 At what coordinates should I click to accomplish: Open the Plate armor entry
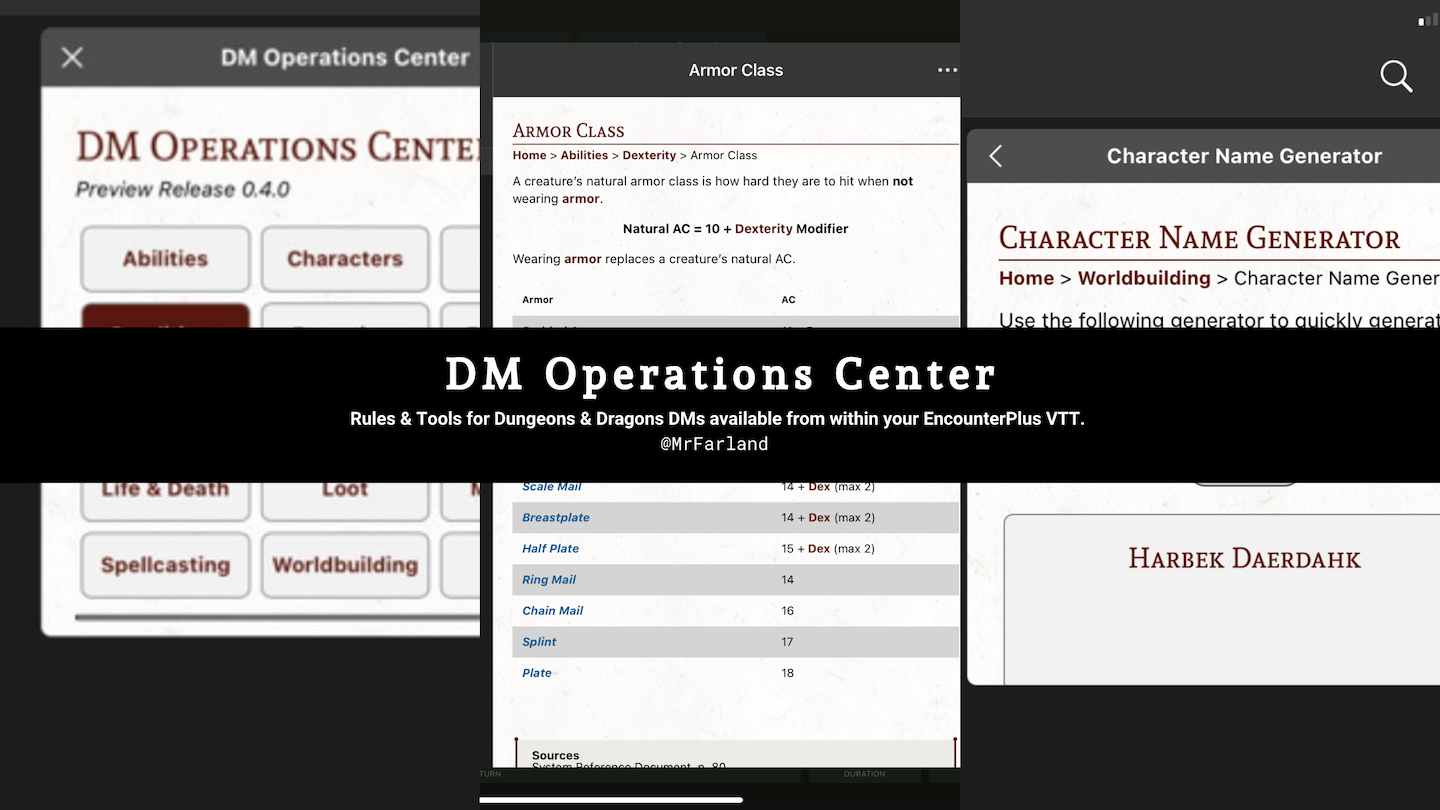537,672
